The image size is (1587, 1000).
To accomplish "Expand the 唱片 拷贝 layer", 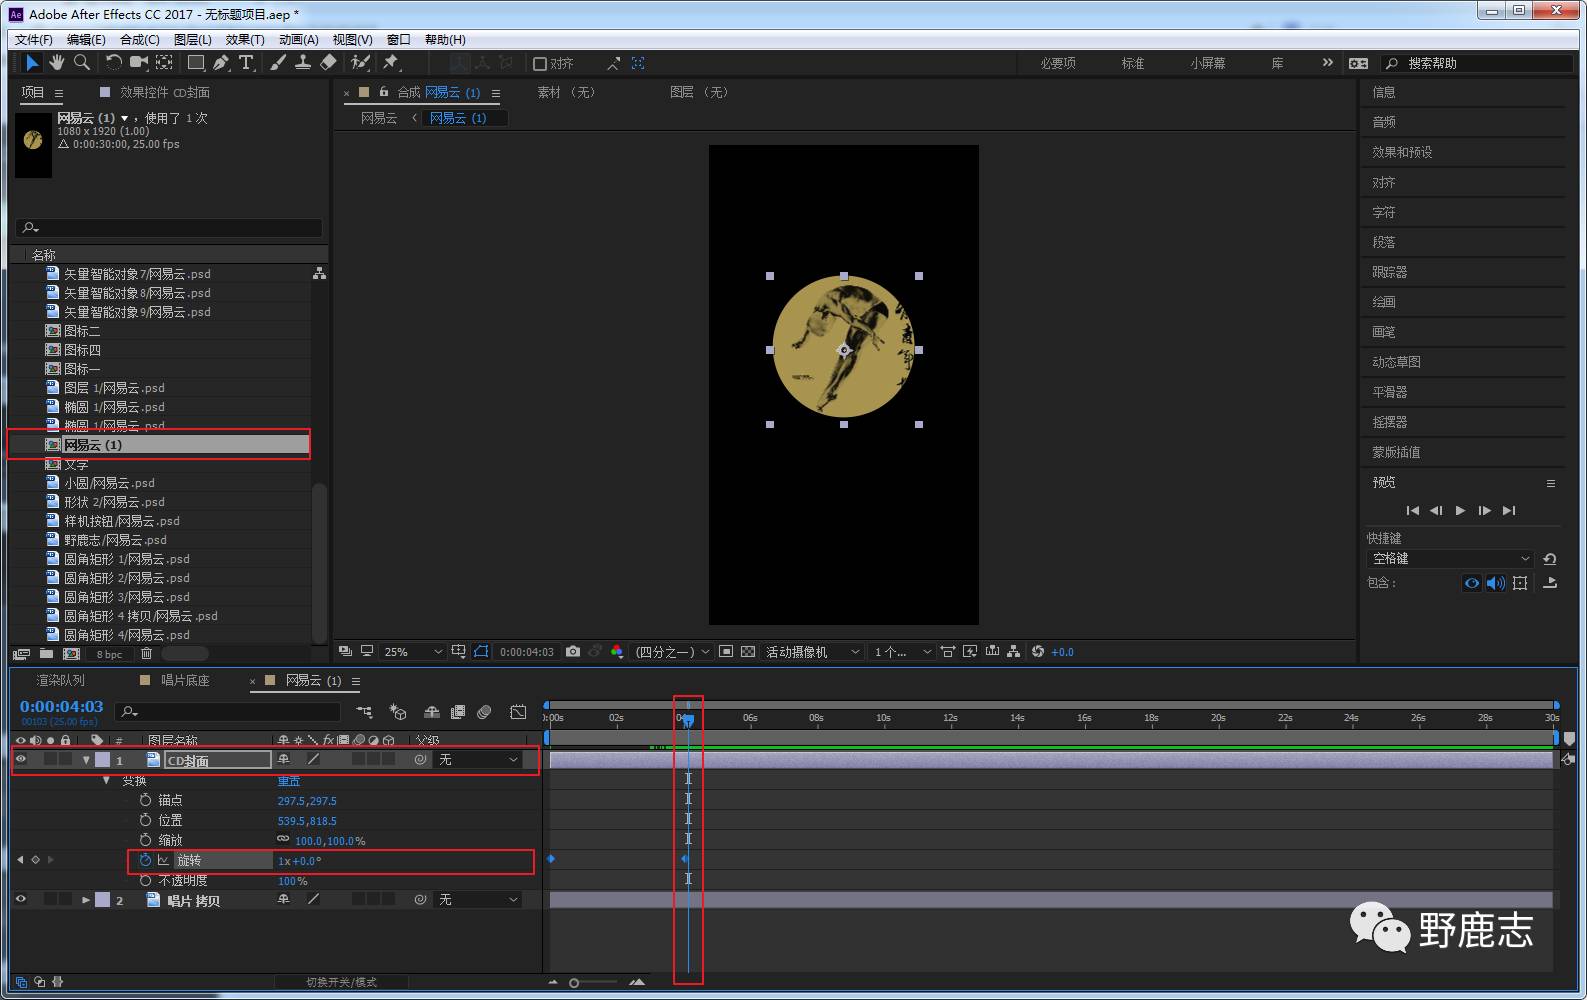I will tap(86, 900).
